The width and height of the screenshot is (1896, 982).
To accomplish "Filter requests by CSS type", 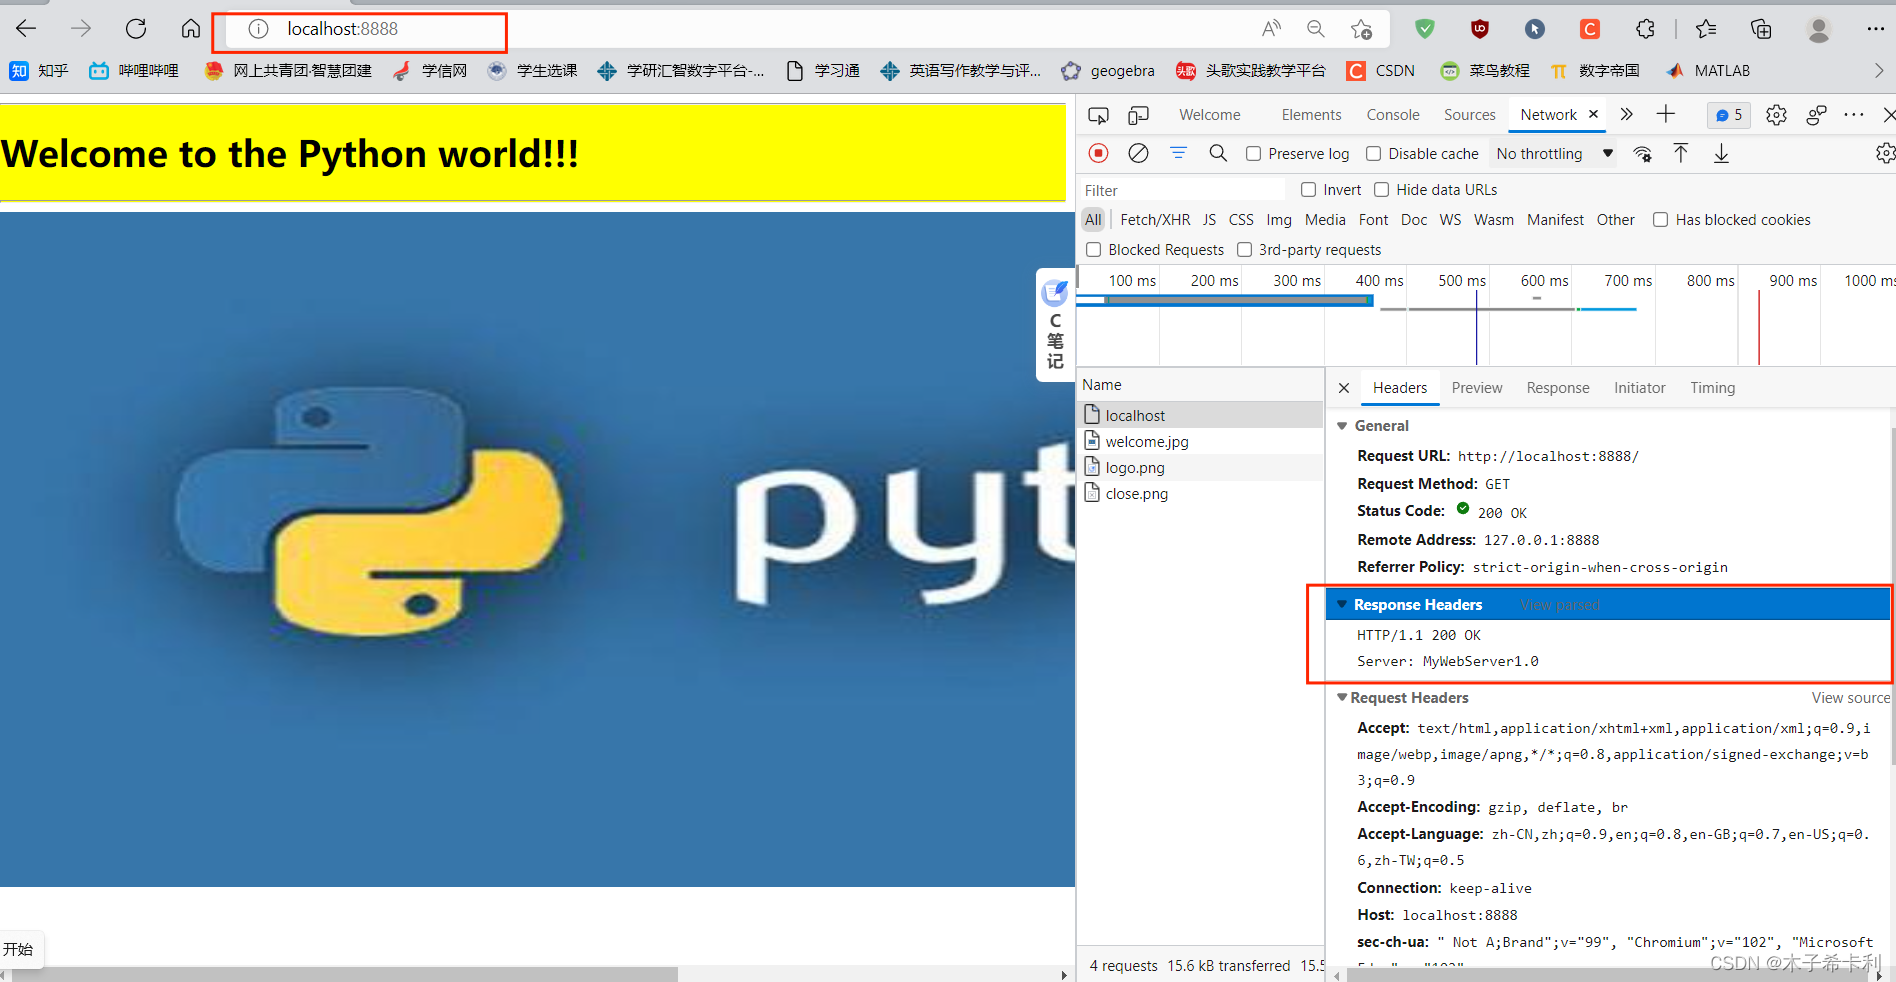I will pos(1241,220).
